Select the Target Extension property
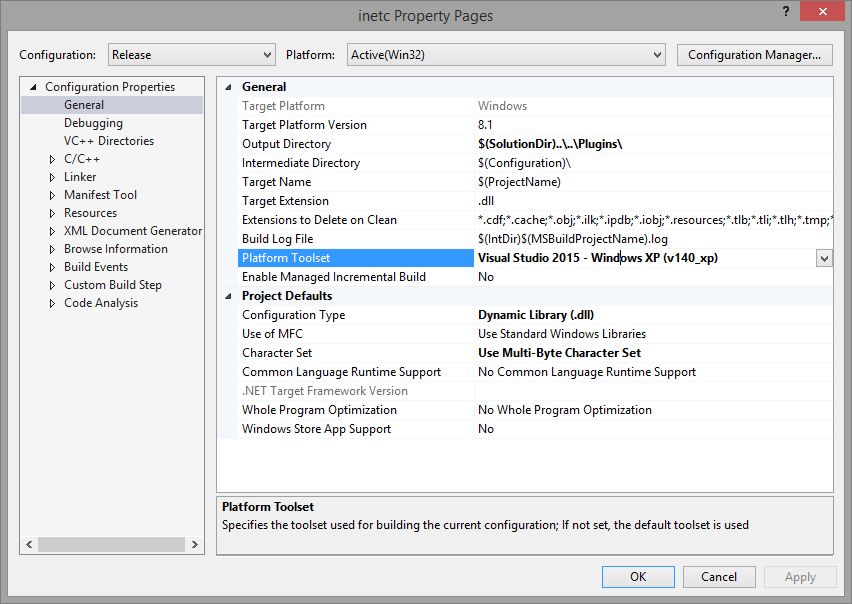The width and height of the screenshot is (852, 604). [x=285, y=201]
